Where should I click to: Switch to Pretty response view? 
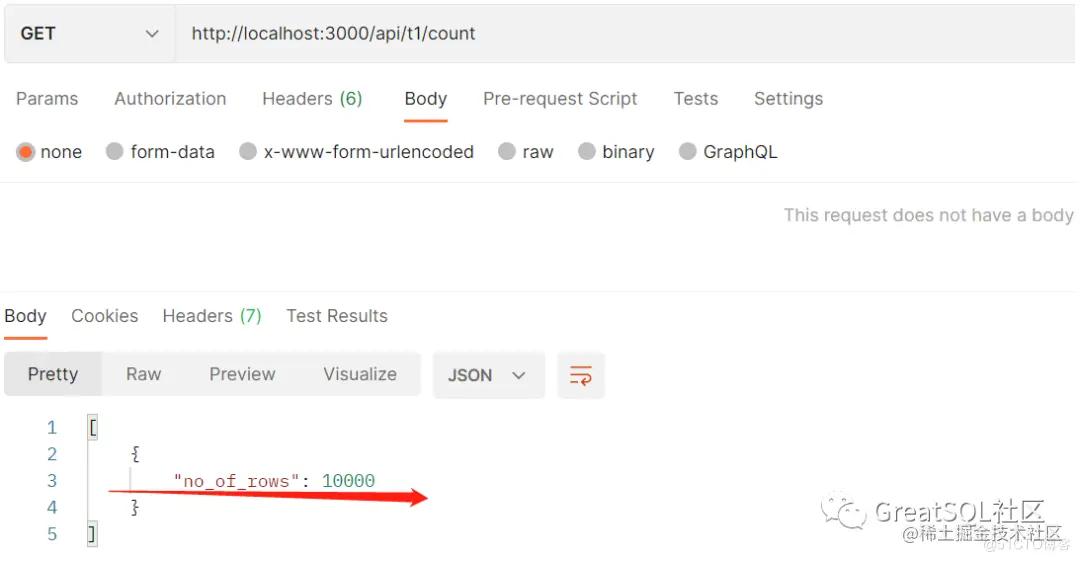53,374
